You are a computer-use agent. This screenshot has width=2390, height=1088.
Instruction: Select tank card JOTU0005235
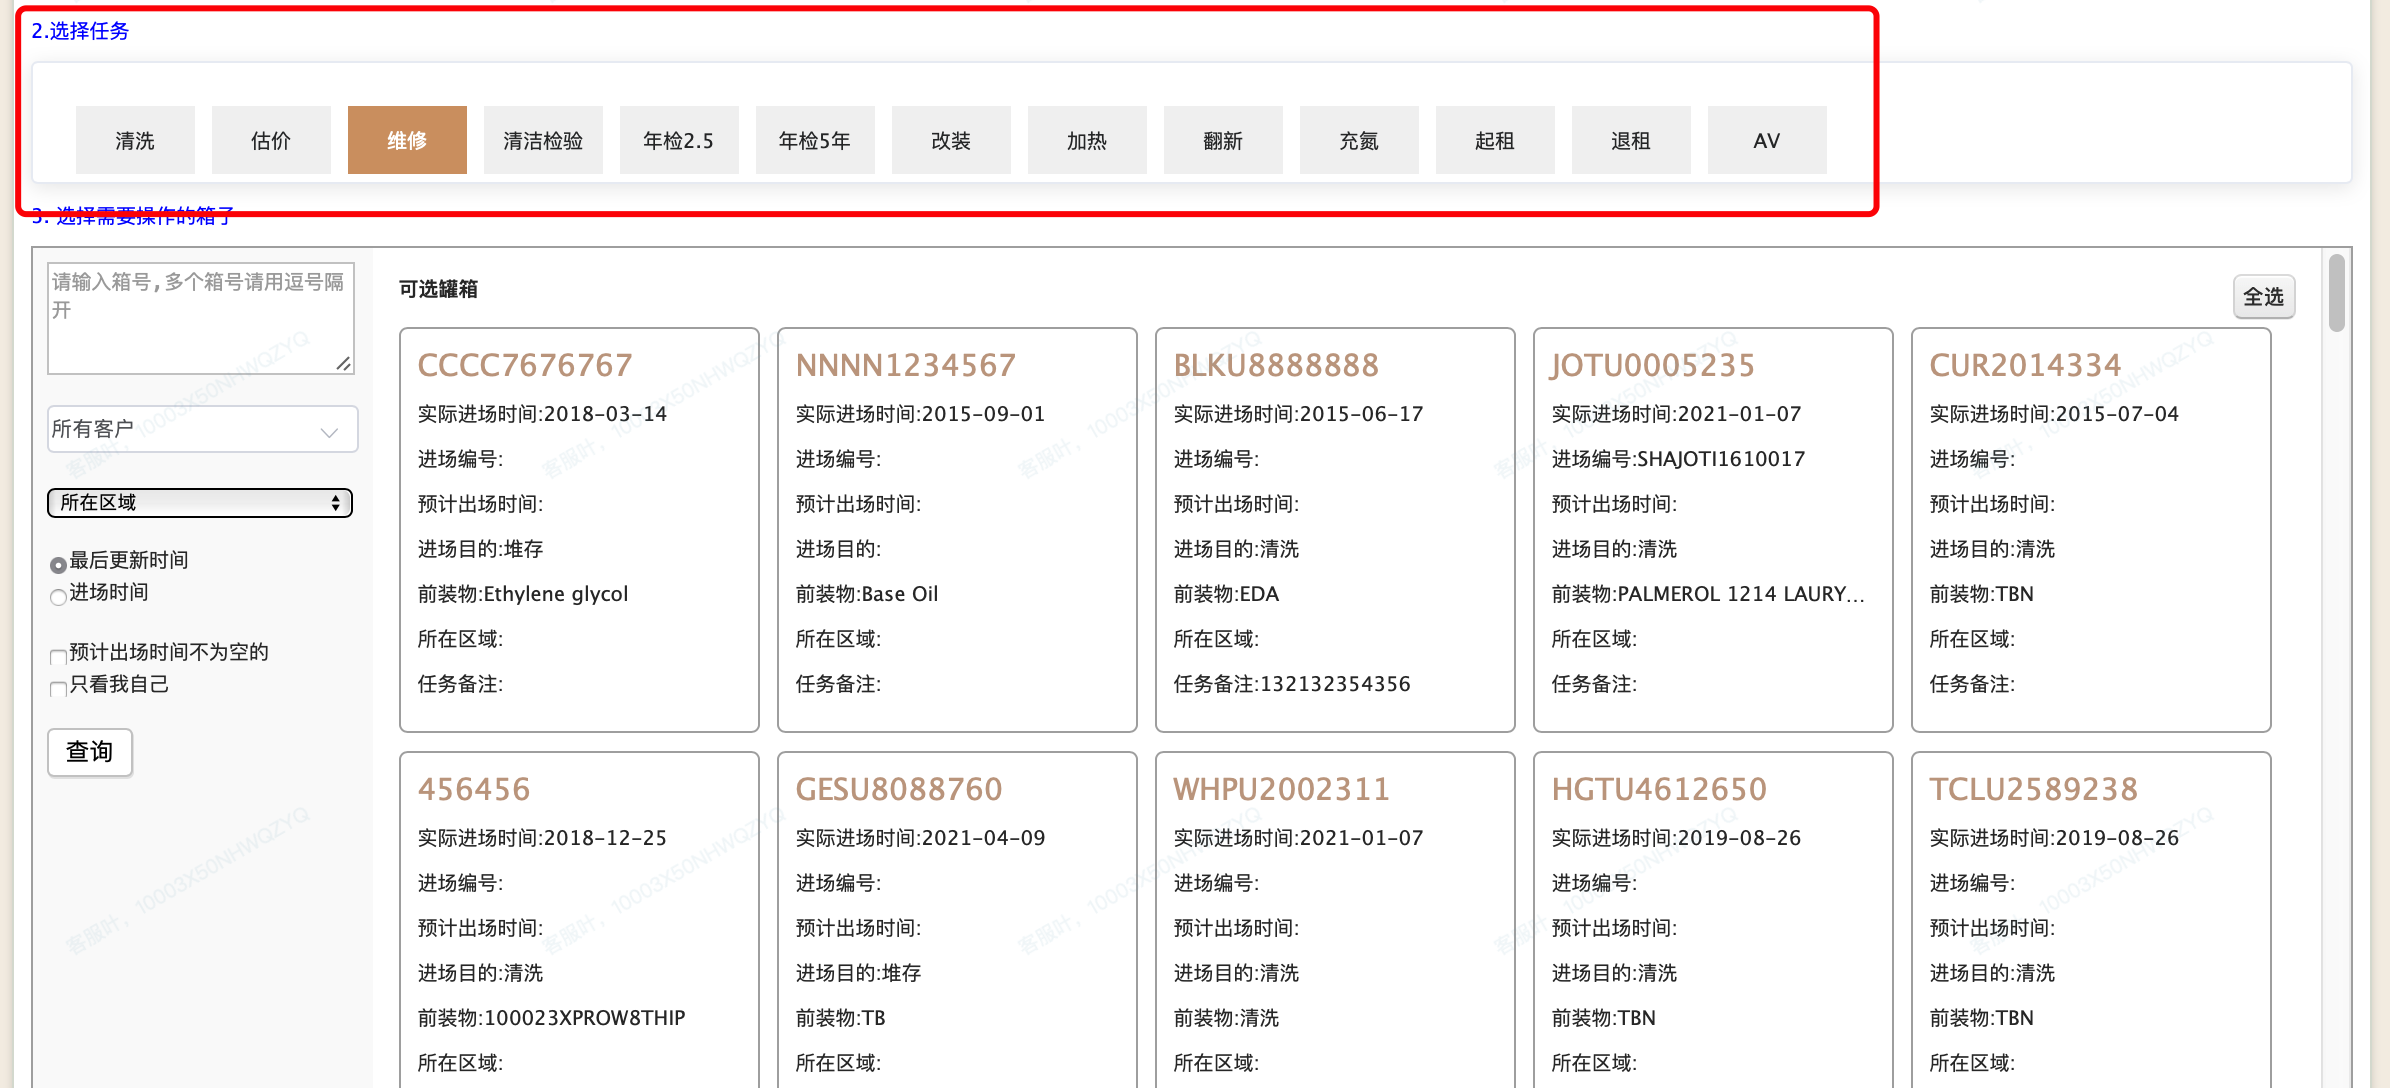click(1713, 530)
